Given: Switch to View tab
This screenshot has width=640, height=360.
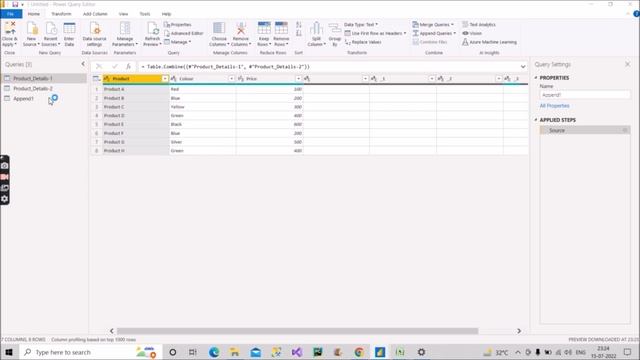Looking at the screenshot, I should click(x=123, y=14).
